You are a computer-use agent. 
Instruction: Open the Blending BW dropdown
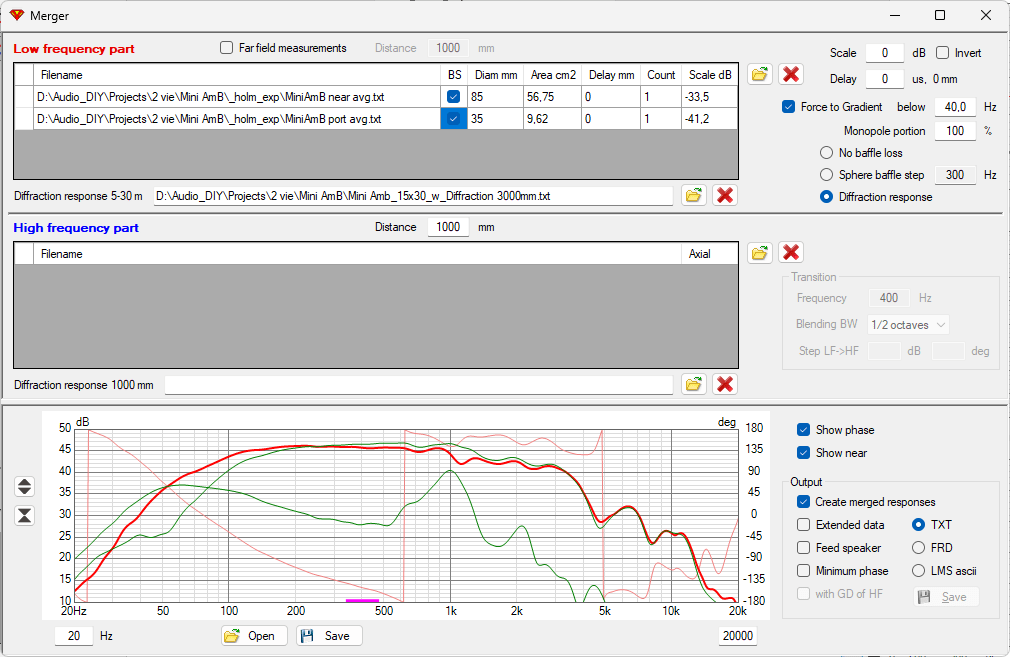pos(909,325)
